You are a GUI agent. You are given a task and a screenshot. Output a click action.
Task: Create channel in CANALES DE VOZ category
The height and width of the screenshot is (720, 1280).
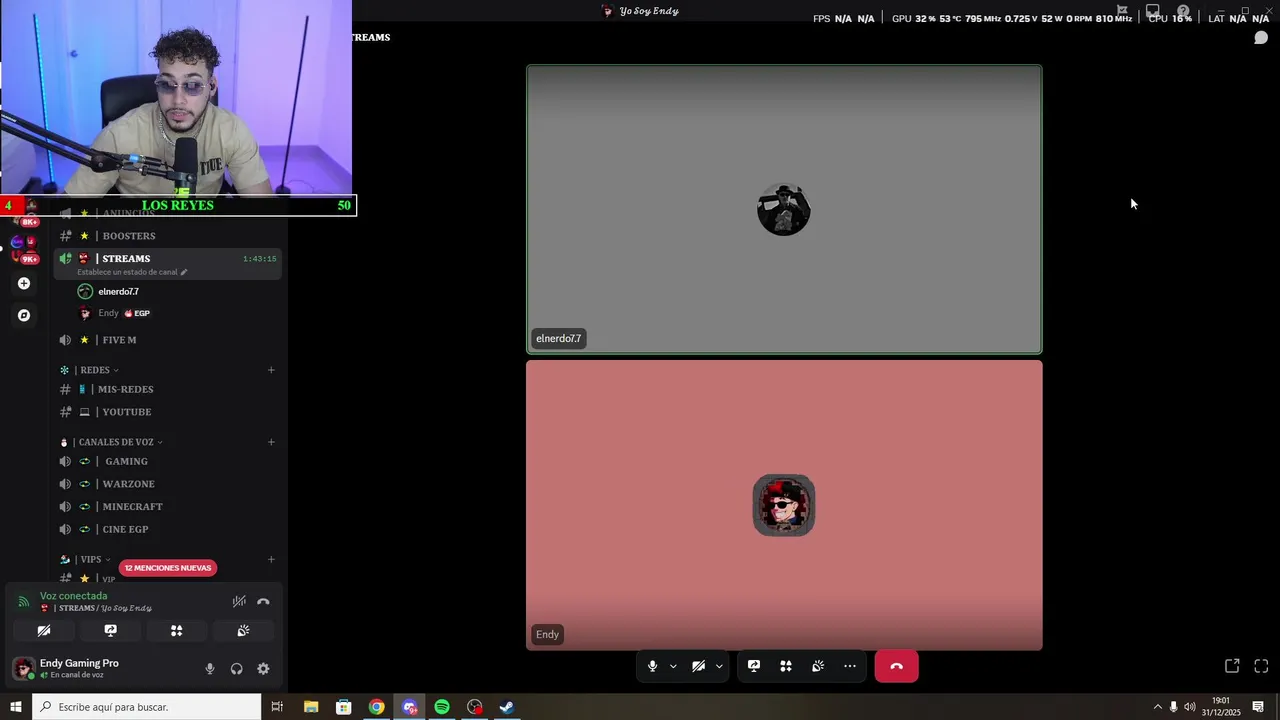point(271,442)
